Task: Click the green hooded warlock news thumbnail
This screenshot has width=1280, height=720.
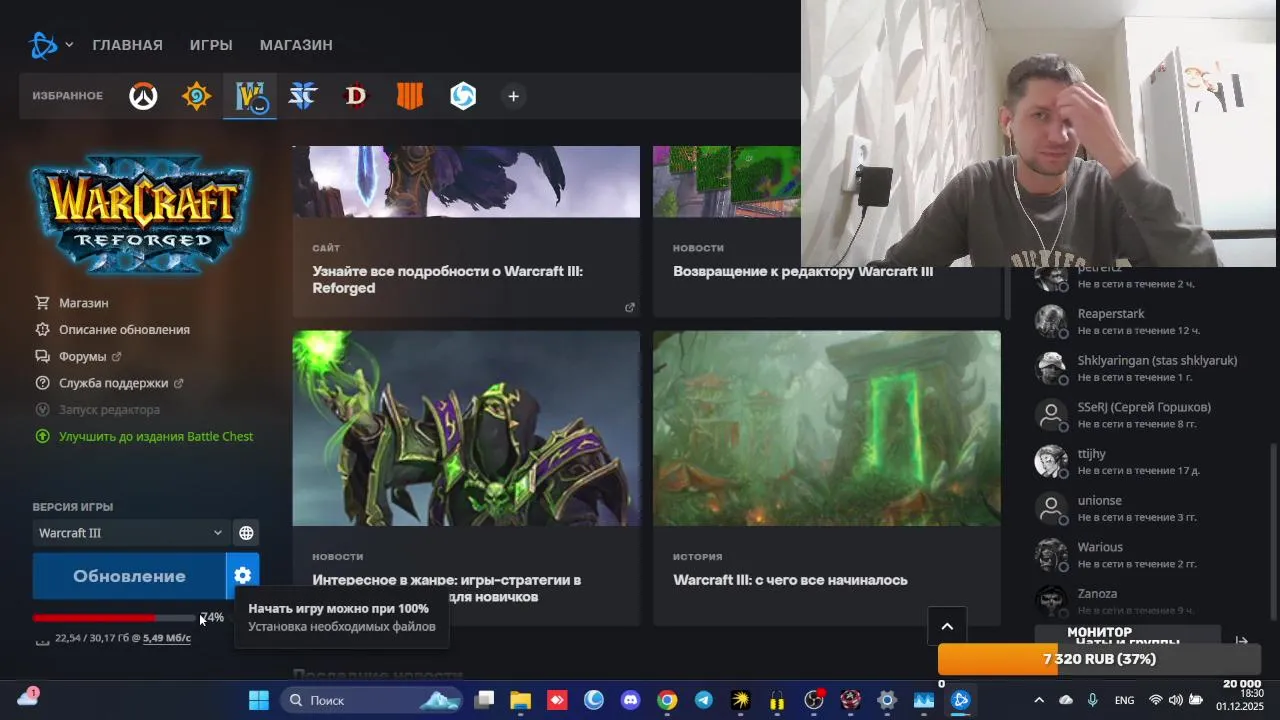Action: coord(466,428)
